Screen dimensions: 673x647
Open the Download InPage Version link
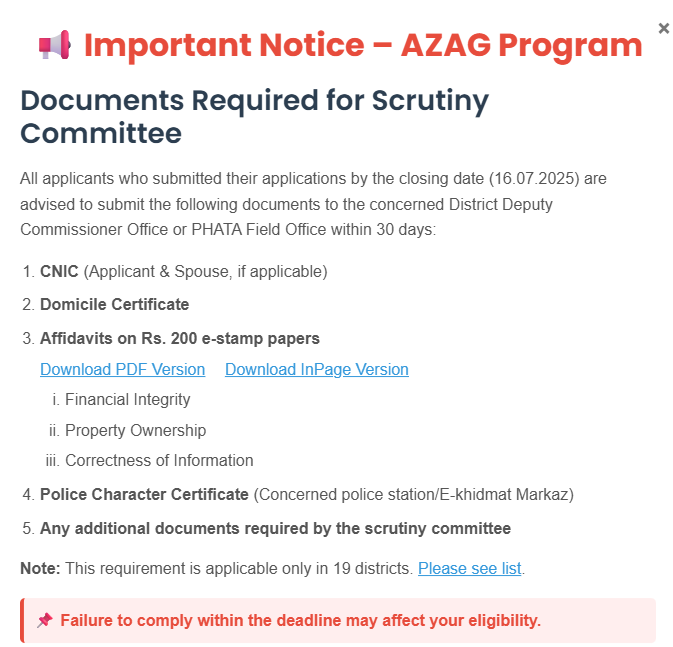click(316, 370)
